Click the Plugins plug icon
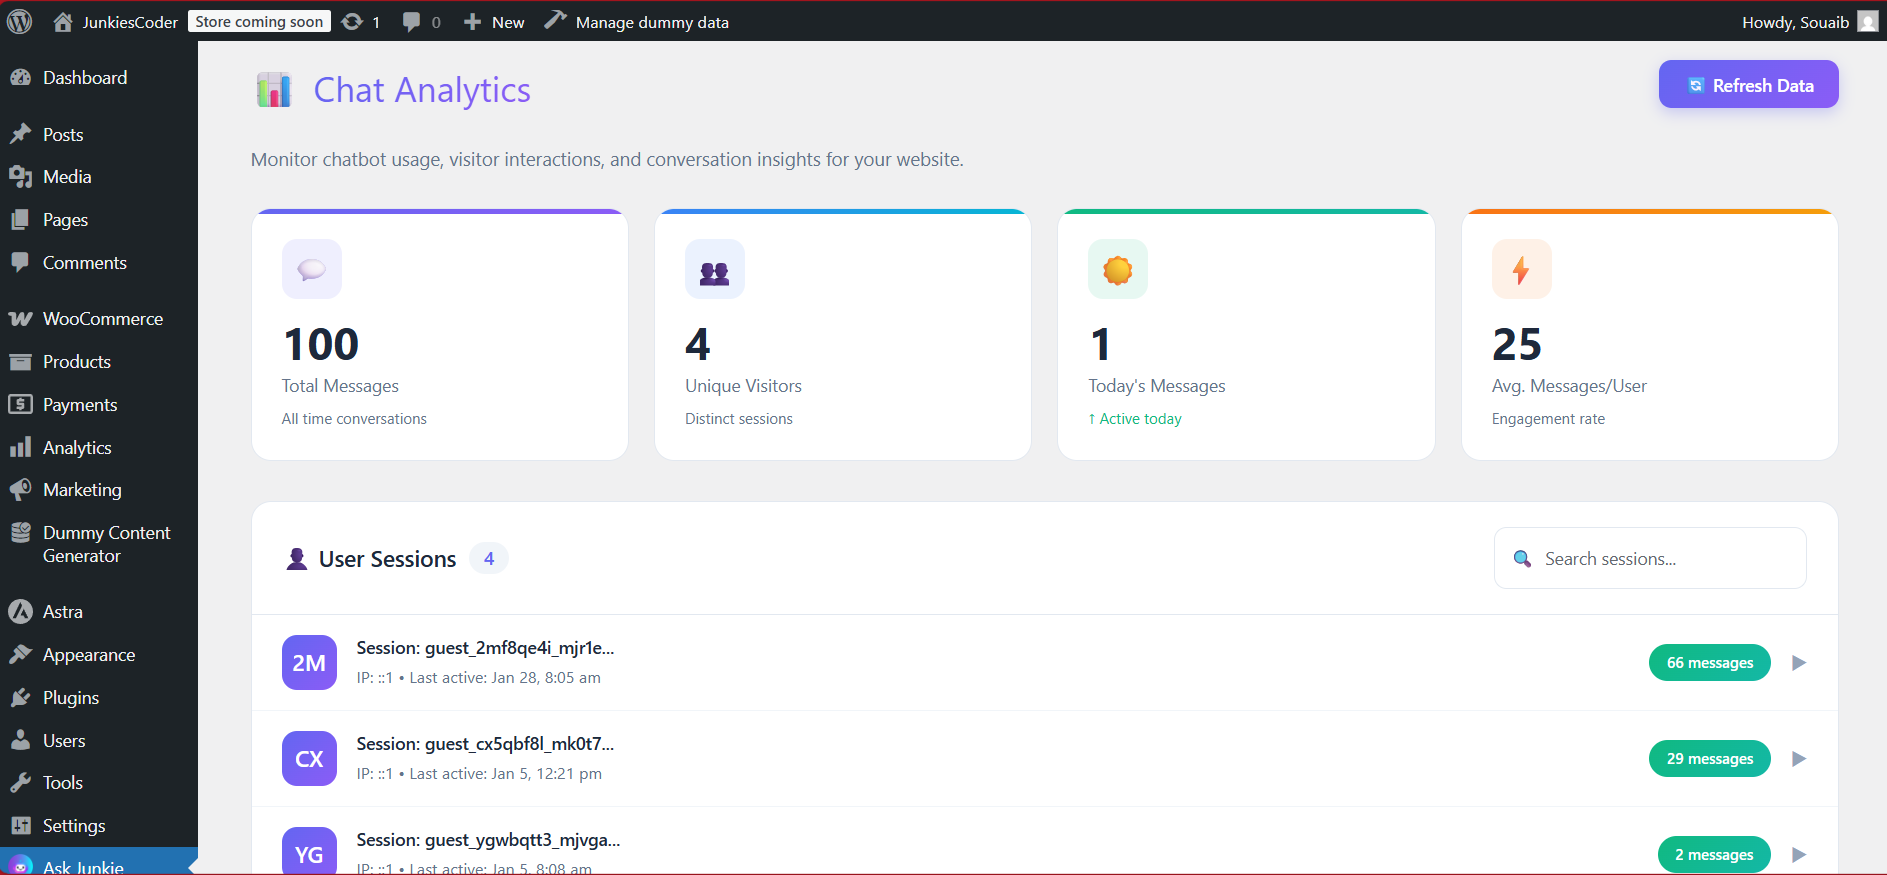Screen dimensions: 1887x875 (20, 698)
